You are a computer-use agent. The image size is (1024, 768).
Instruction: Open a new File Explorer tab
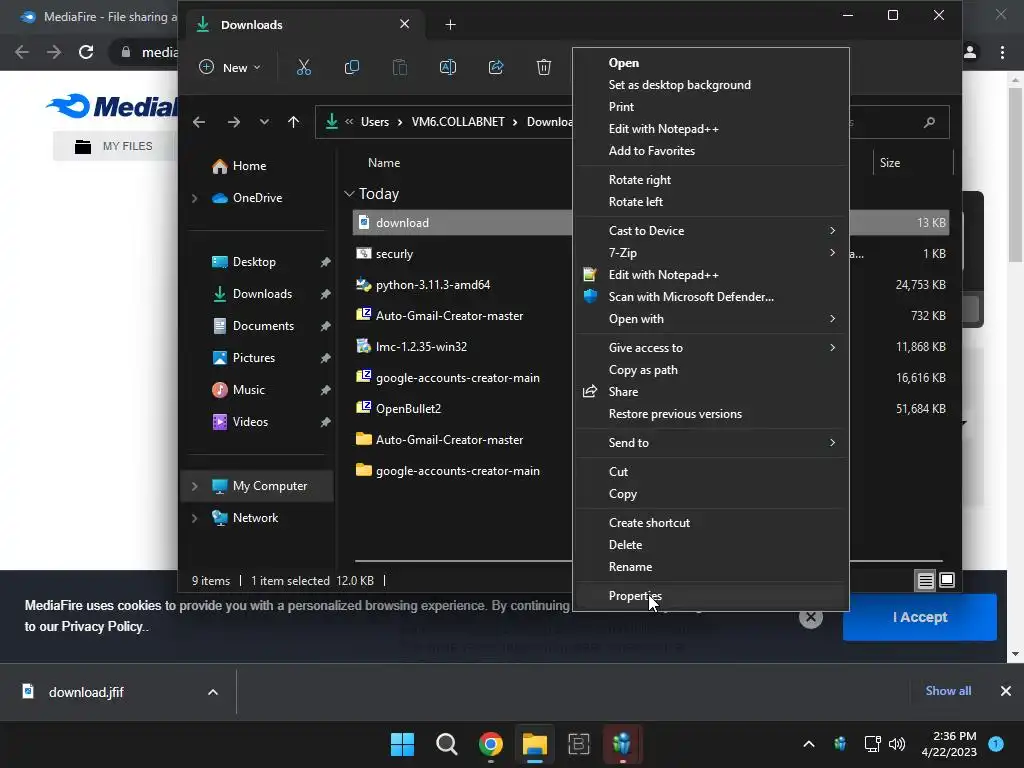click(x=451, y=25)
